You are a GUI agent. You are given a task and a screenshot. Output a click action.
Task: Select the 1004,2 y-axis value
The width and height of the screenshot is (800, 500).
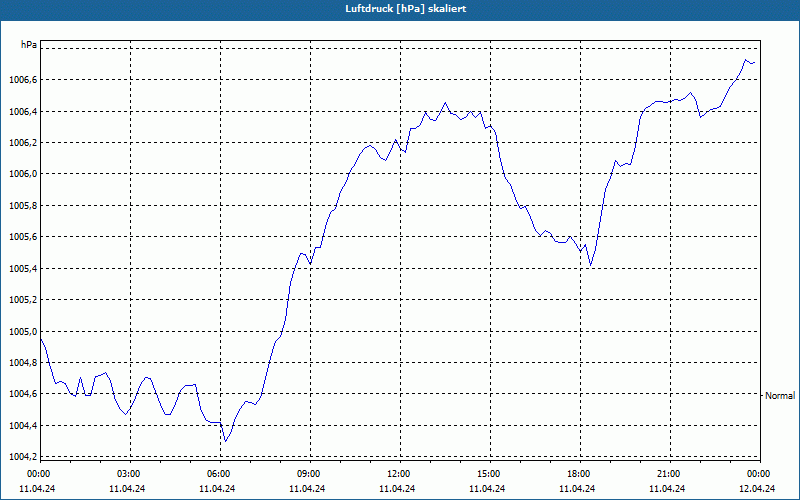click(x=23, y=457)
